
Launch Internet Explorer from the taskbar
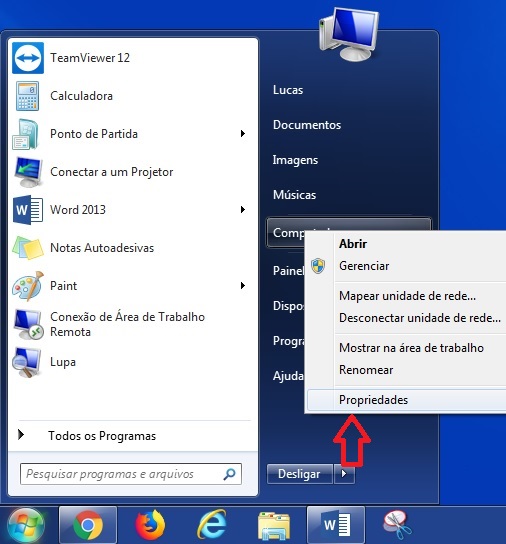pos(212,525)
